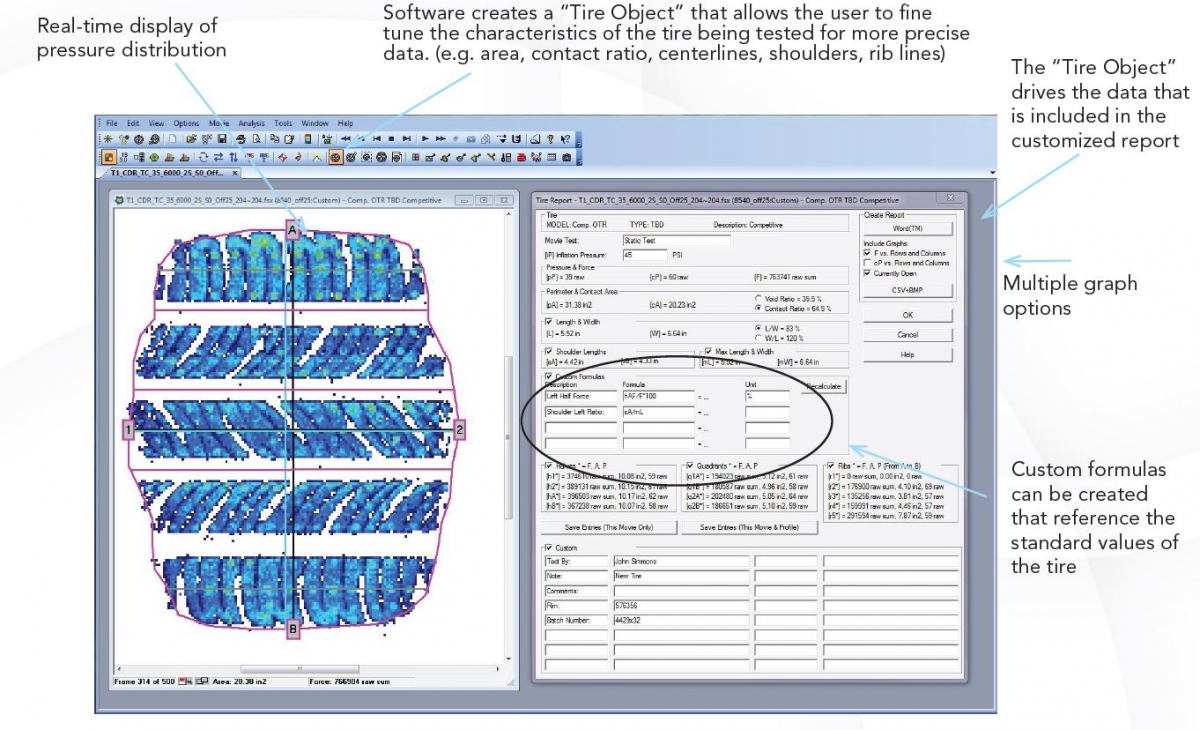Click the printer icon to print
The width and height of the screenshot is (1200, 730).
[240, 137]
